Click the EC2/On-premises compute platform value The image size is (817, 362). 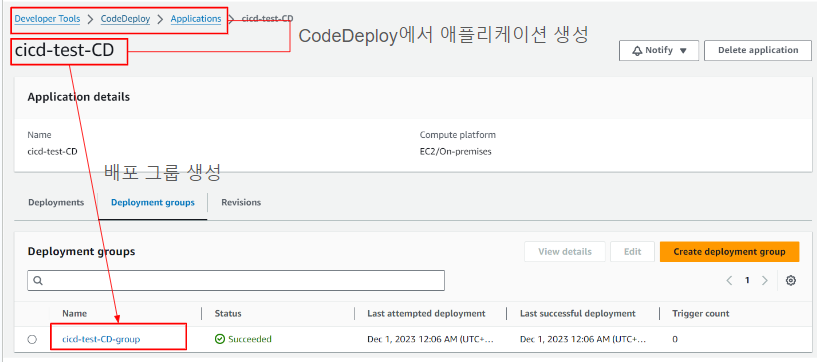[455, 152]
